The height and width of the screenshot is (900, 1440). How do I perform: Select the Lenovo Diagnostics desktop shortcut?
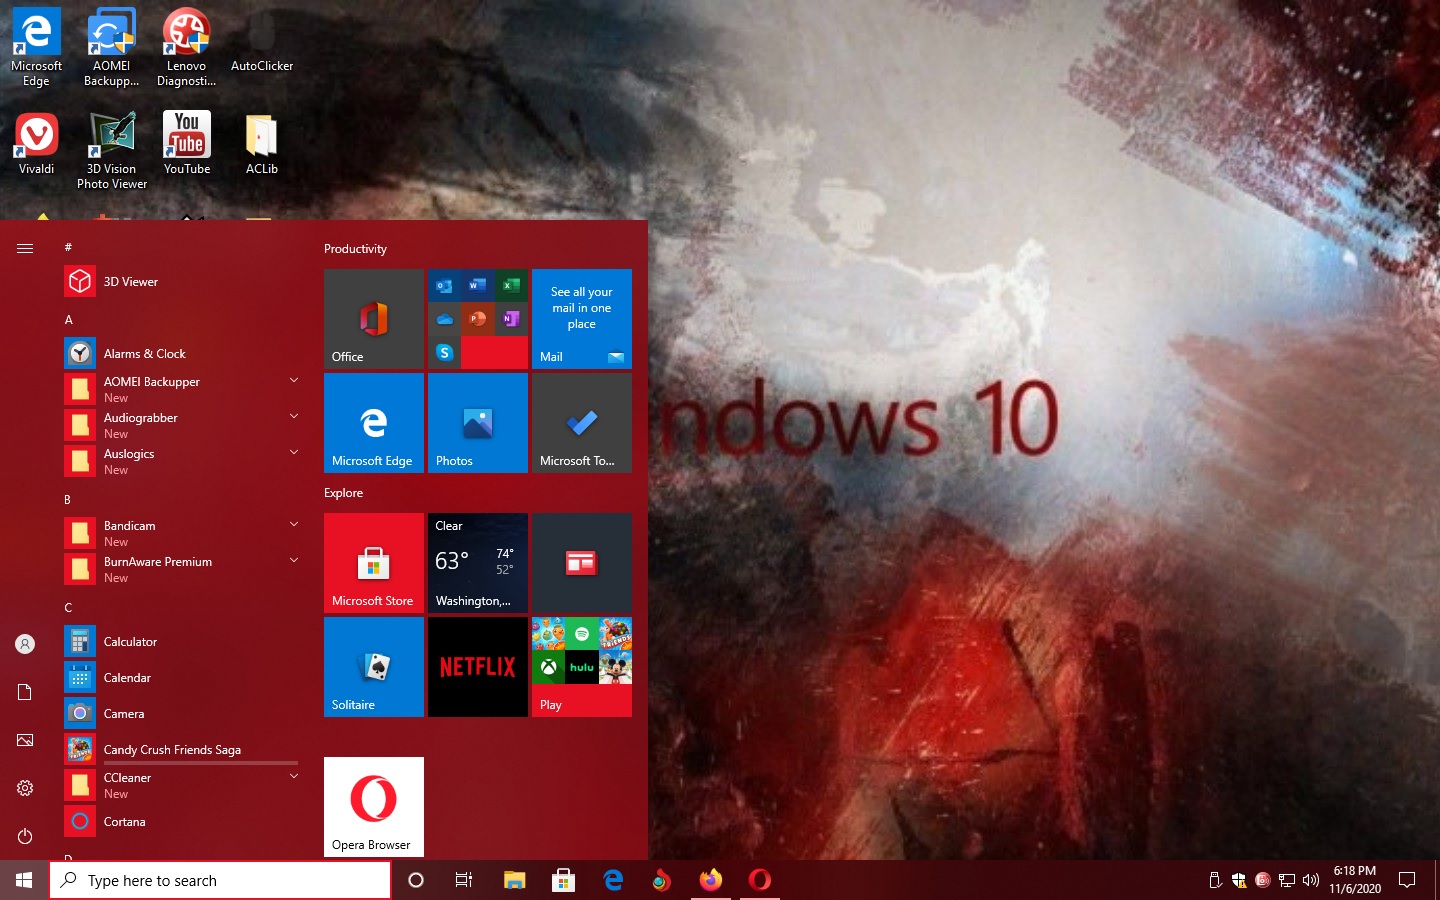click(187, 48)
